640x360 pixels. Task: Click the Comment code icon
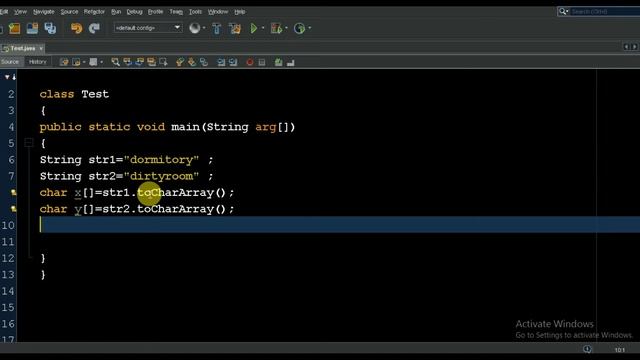click(x=278, y=62)
